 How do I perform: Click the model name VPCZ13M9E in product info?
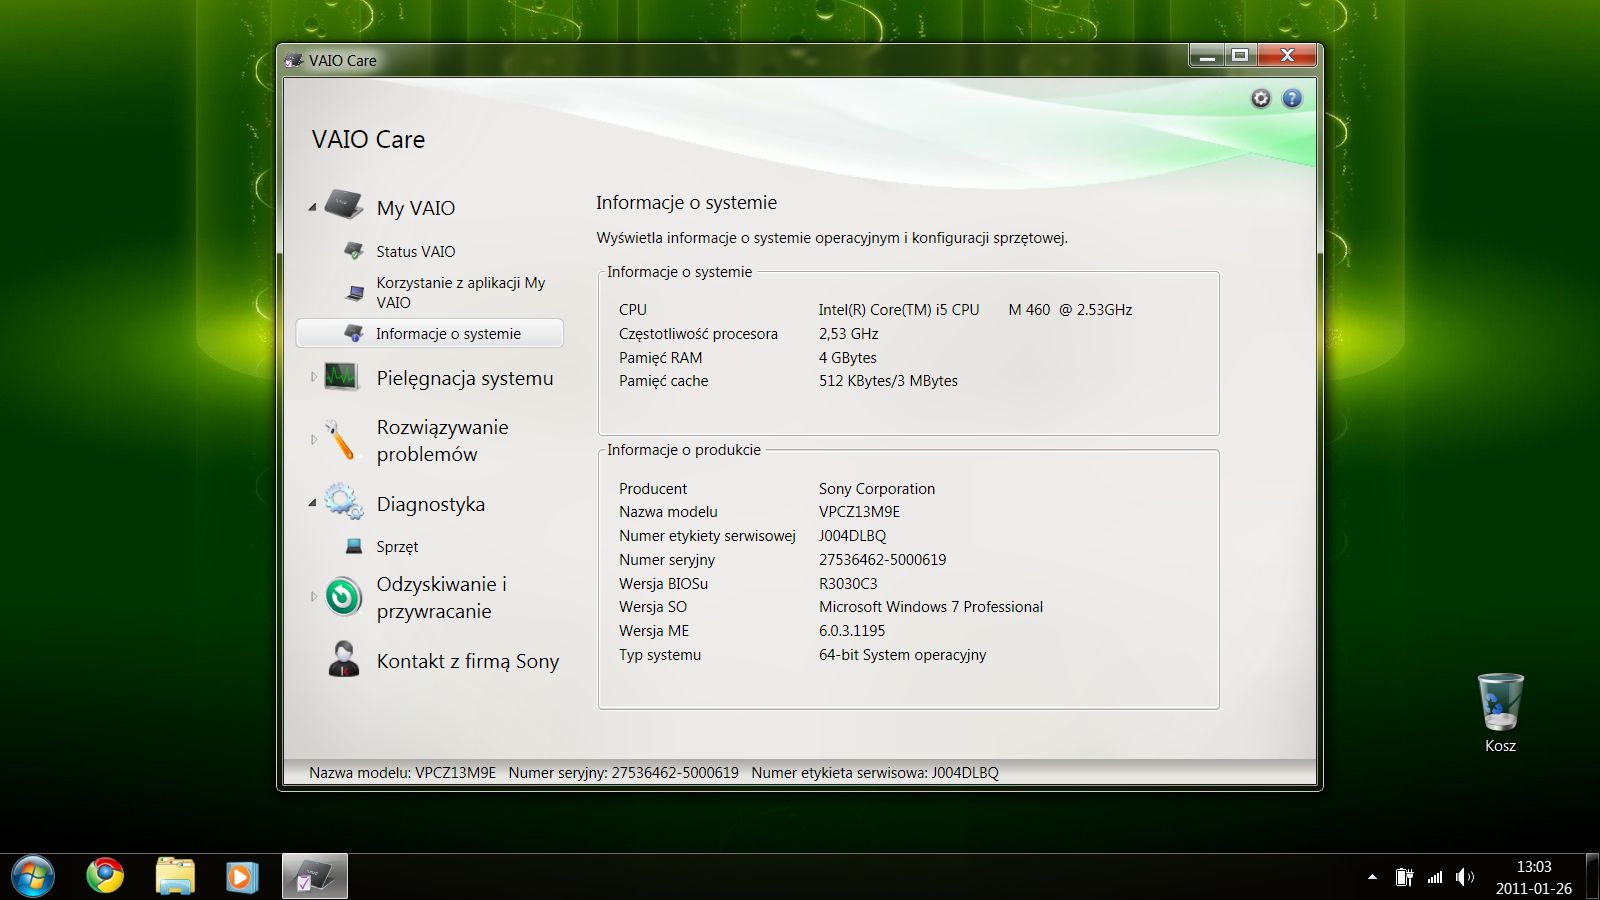click(859, 512)
